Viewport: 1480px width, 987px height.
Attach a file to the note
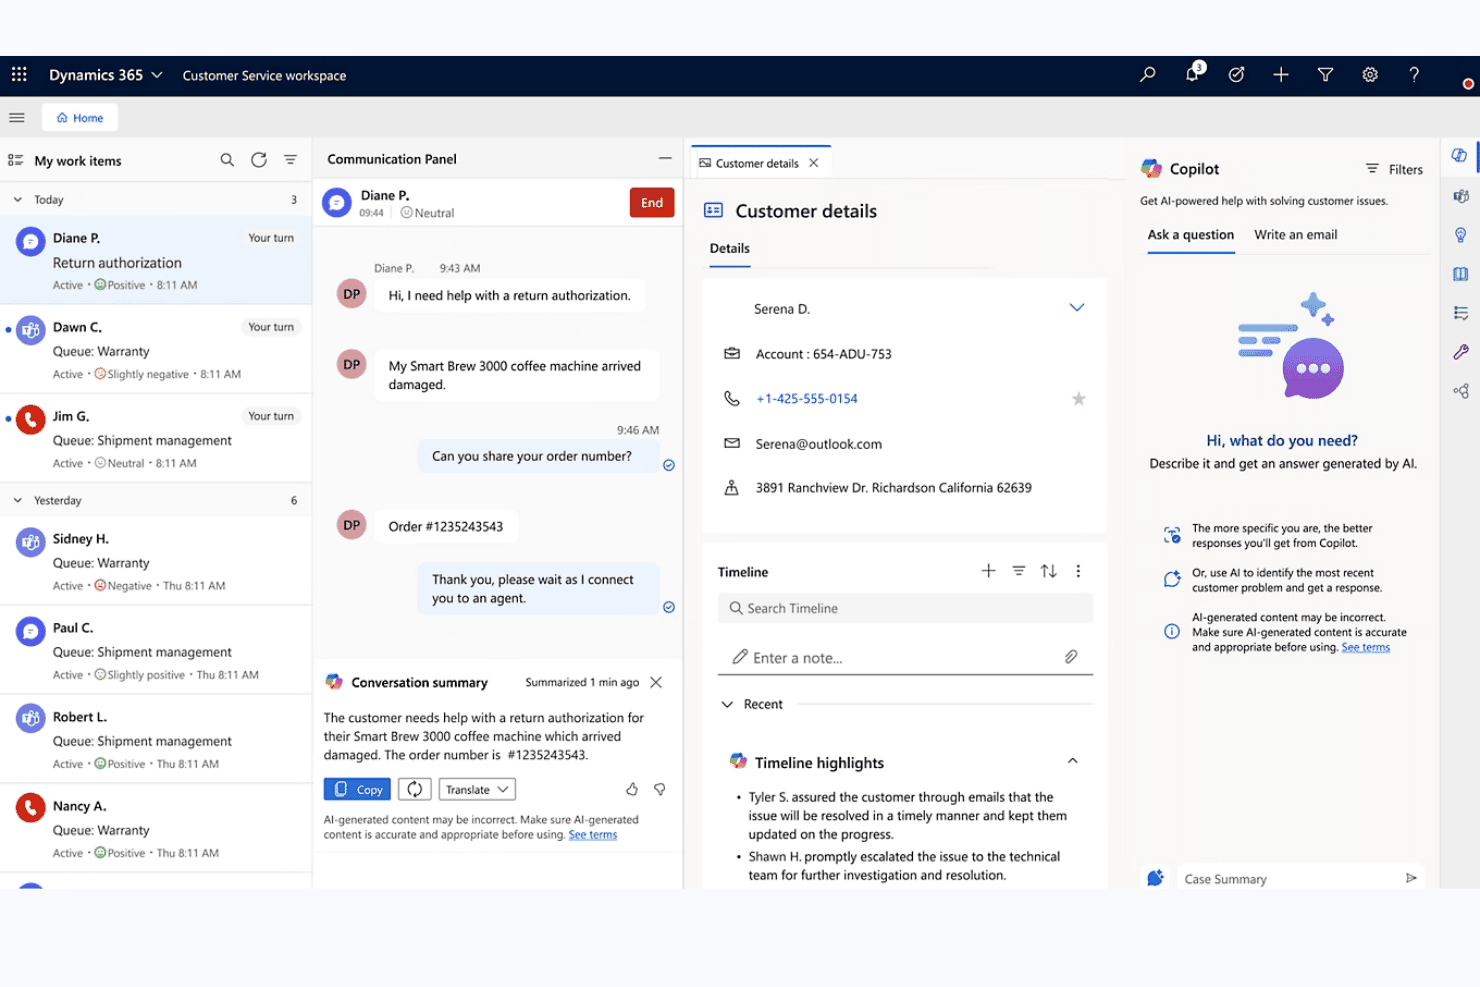(1071, 657)
